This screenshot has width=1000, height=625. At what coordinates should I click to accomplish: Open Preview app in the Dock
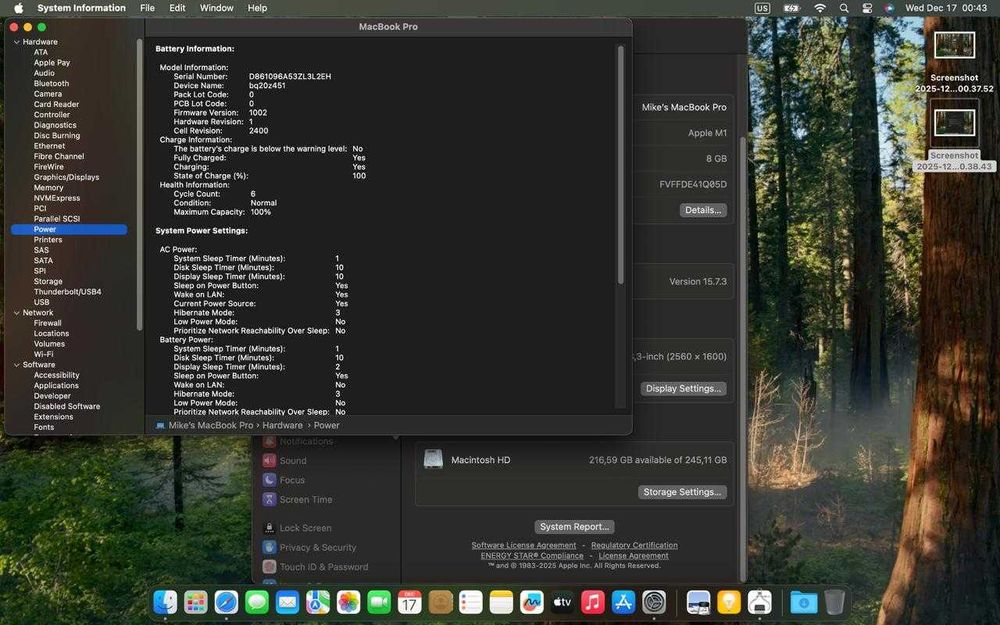[698, 602]
